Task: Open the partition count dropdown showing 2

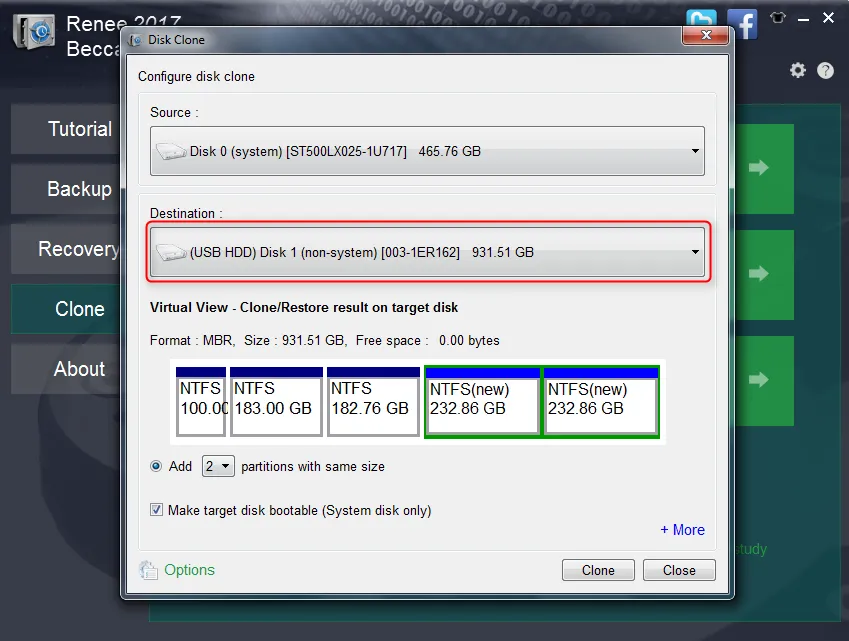Action: coord(218,466)
